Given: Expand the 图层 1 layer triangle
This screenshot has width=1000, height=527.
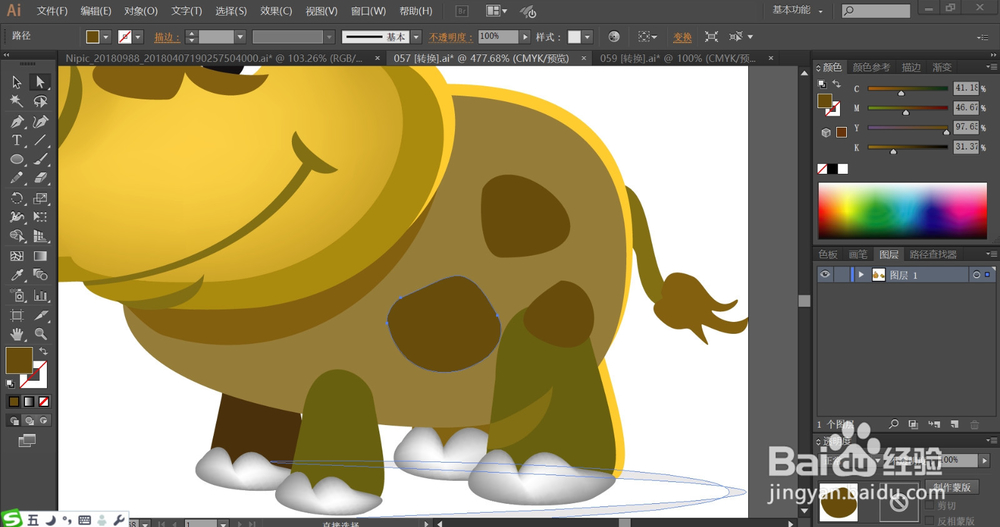Looking at the screenshot, I should tap(861, 275).
